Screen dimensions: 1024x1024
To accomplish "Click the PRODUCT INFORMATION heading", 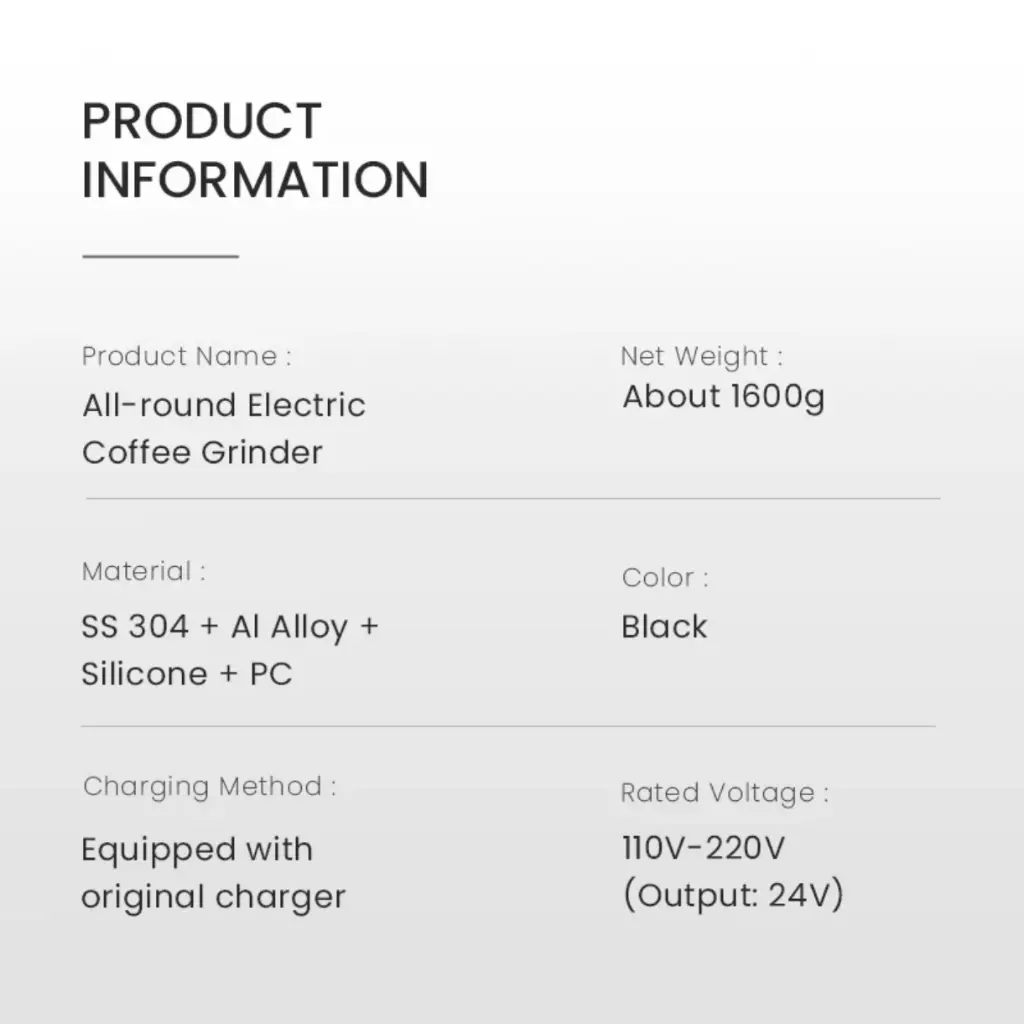I will point(255,150).
